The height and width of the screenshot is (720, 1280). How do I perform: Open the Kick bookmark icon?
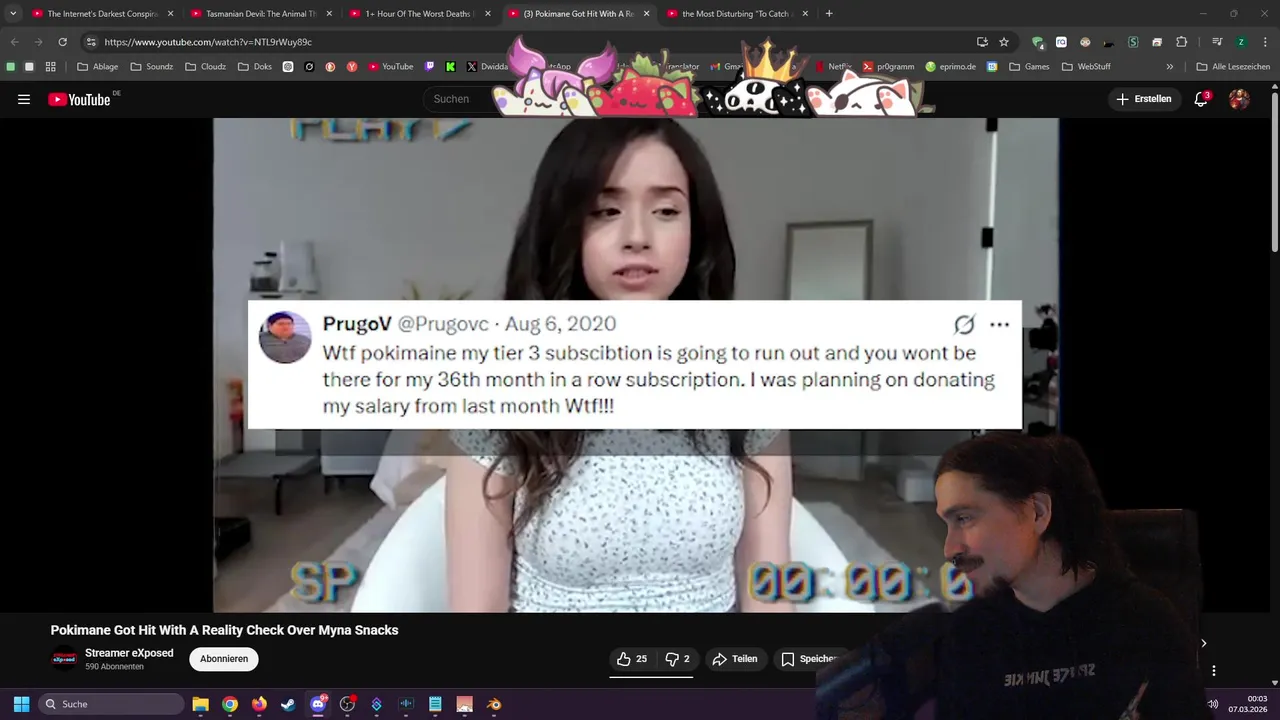[x=450, y=67]
